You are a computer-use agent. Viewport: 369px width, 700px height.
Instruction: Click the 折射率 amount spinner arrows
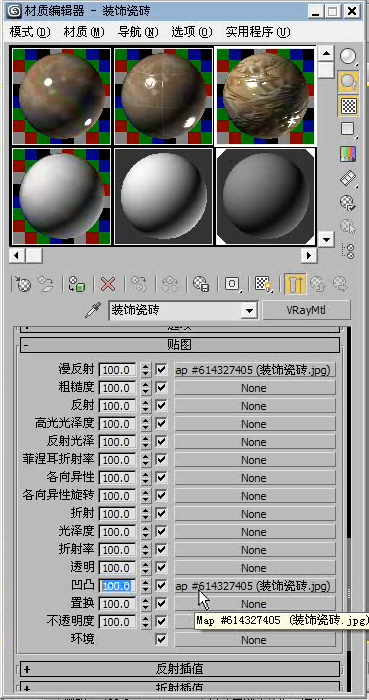click(145, 550)
